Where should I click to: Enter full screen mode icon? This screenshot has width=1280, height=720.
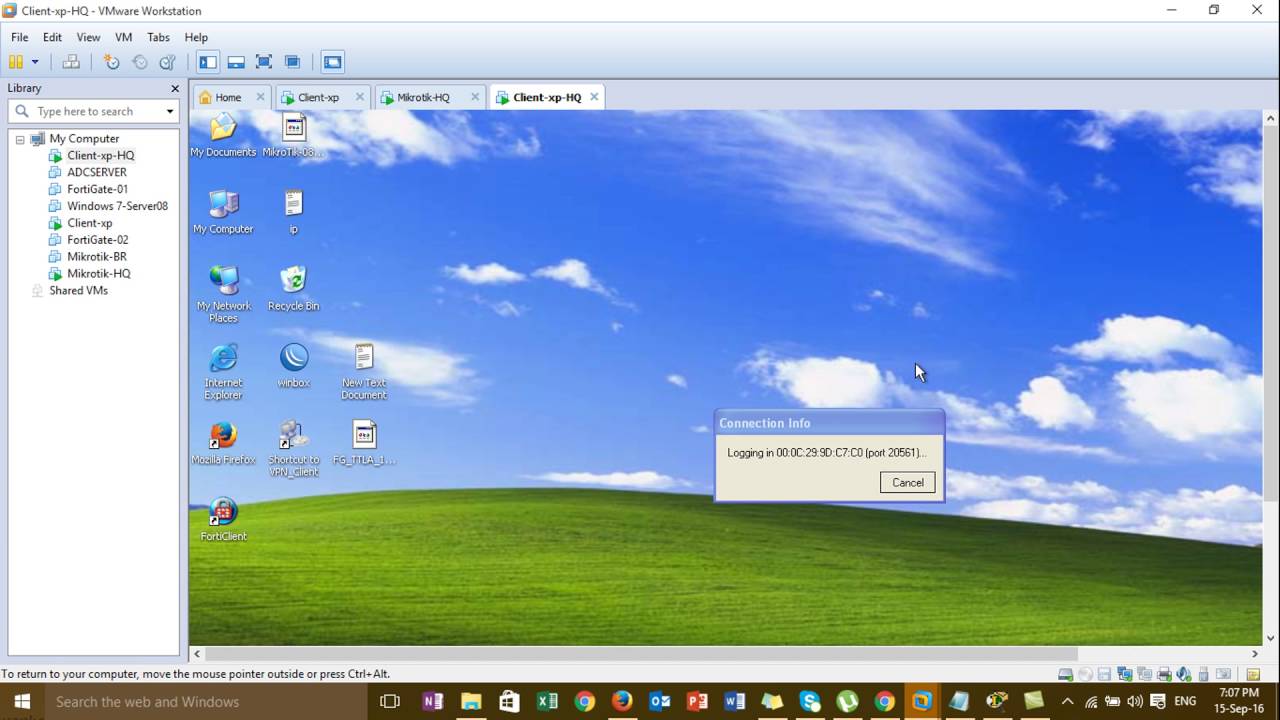[264, 62]
